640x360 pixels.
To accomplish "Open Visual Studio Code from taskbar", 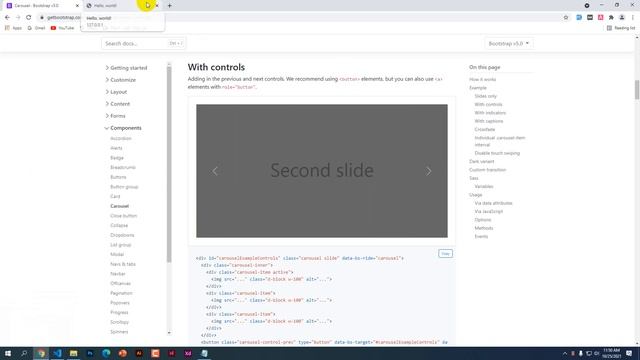I will [x=57, y=353].
